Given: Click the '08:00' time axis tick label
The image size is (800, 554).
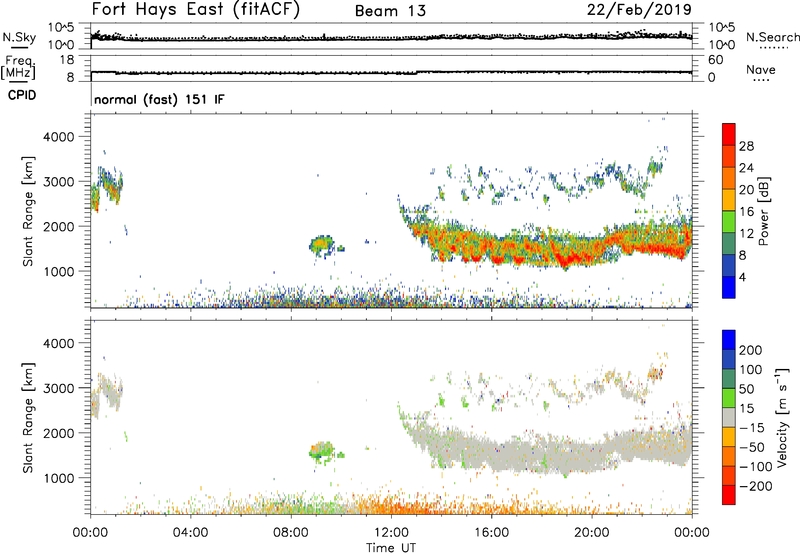Looking at the screenshot, I should pos(291,533).
